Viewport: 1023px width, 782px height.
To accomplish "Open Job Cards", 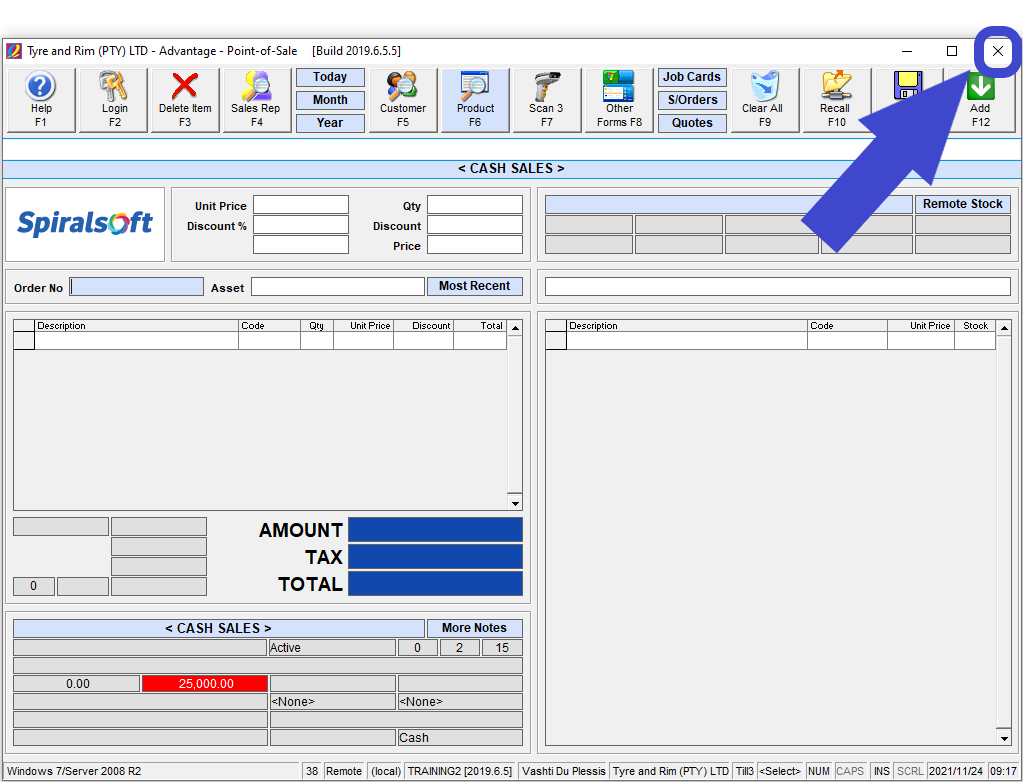I will coord(692,77).
